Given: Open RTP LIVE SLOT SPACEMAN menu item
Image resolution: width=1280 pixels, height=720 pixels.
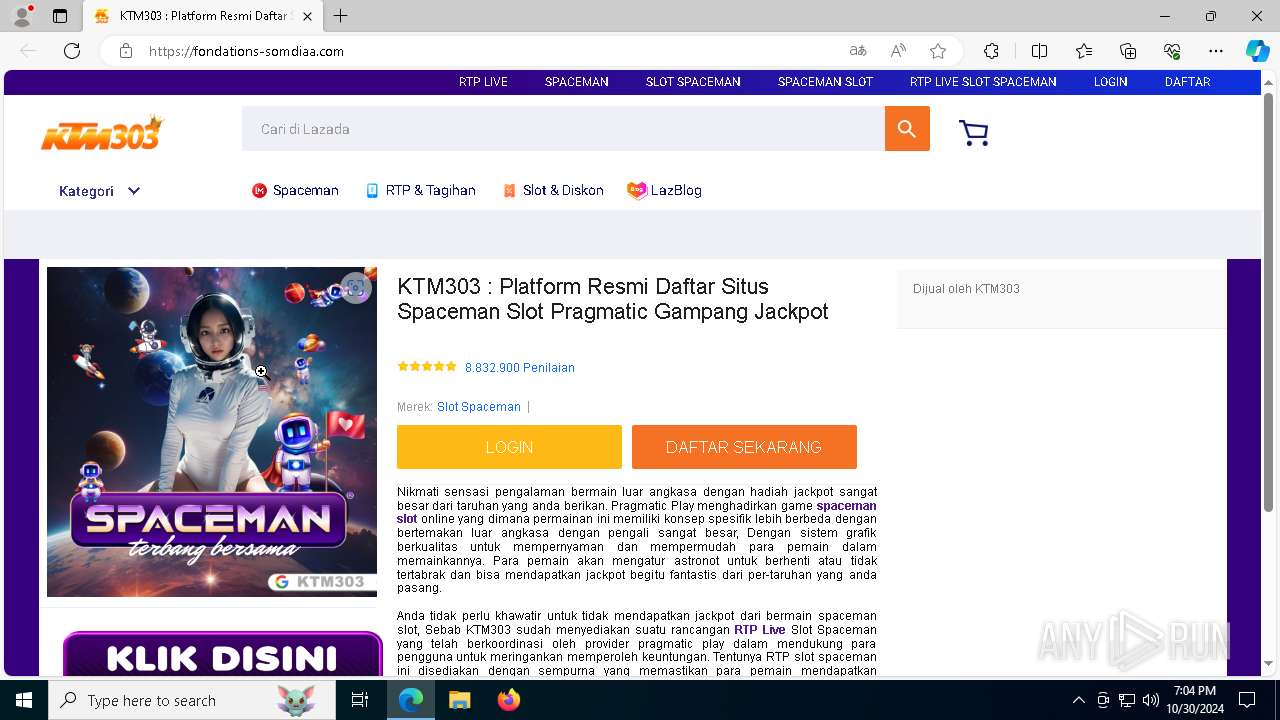Looking at the screenshot, I should tap(983, 82).
